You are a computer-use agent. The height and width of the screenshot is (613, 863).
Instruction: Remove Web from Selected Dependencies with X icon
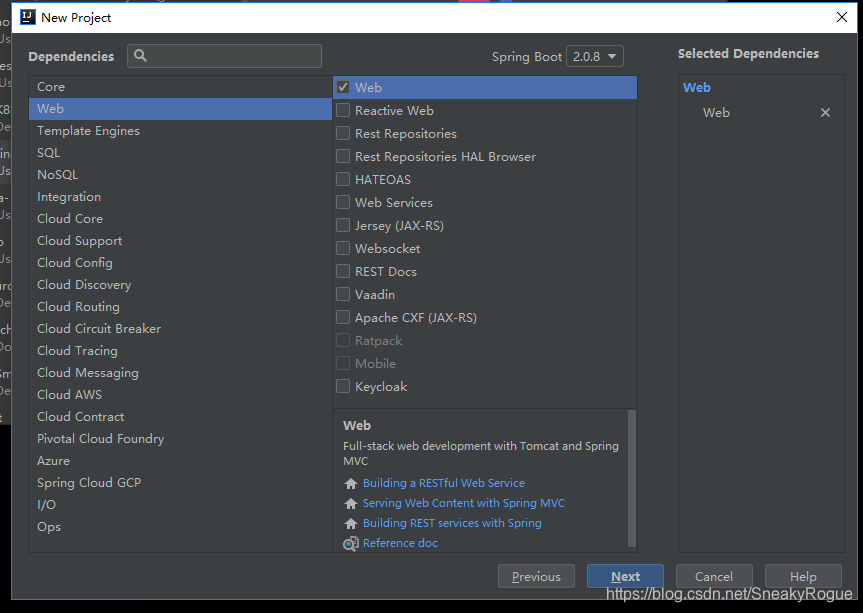(x=825, y=113)
